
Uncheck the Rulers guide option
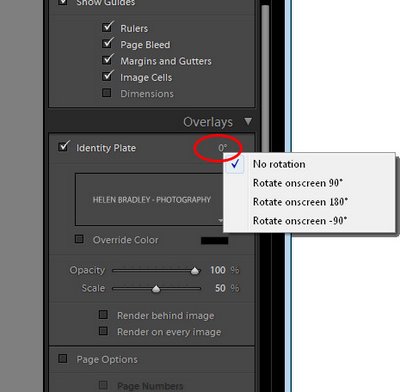point(107,27)
